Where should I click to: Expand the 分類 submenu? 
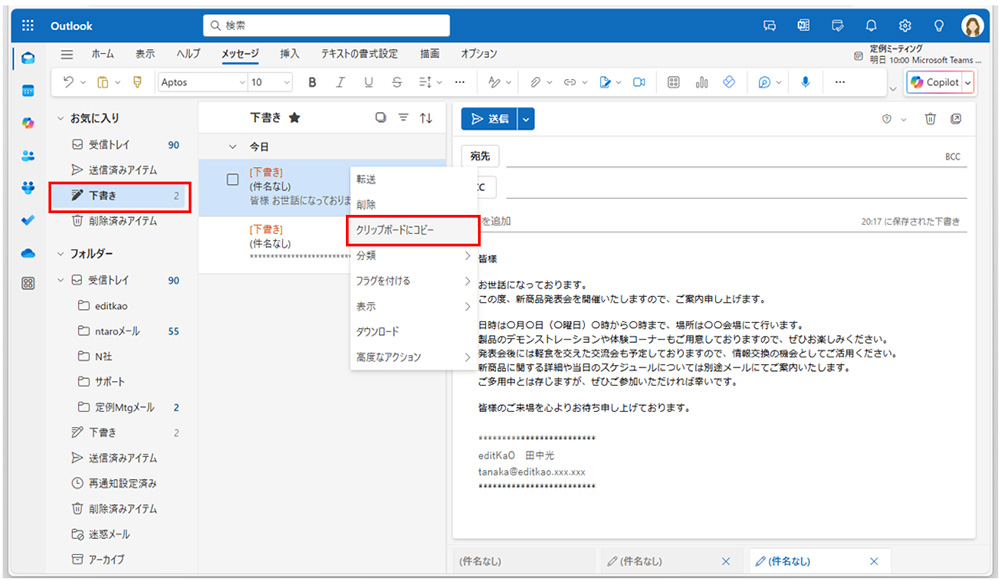click(x=414, y=255)
